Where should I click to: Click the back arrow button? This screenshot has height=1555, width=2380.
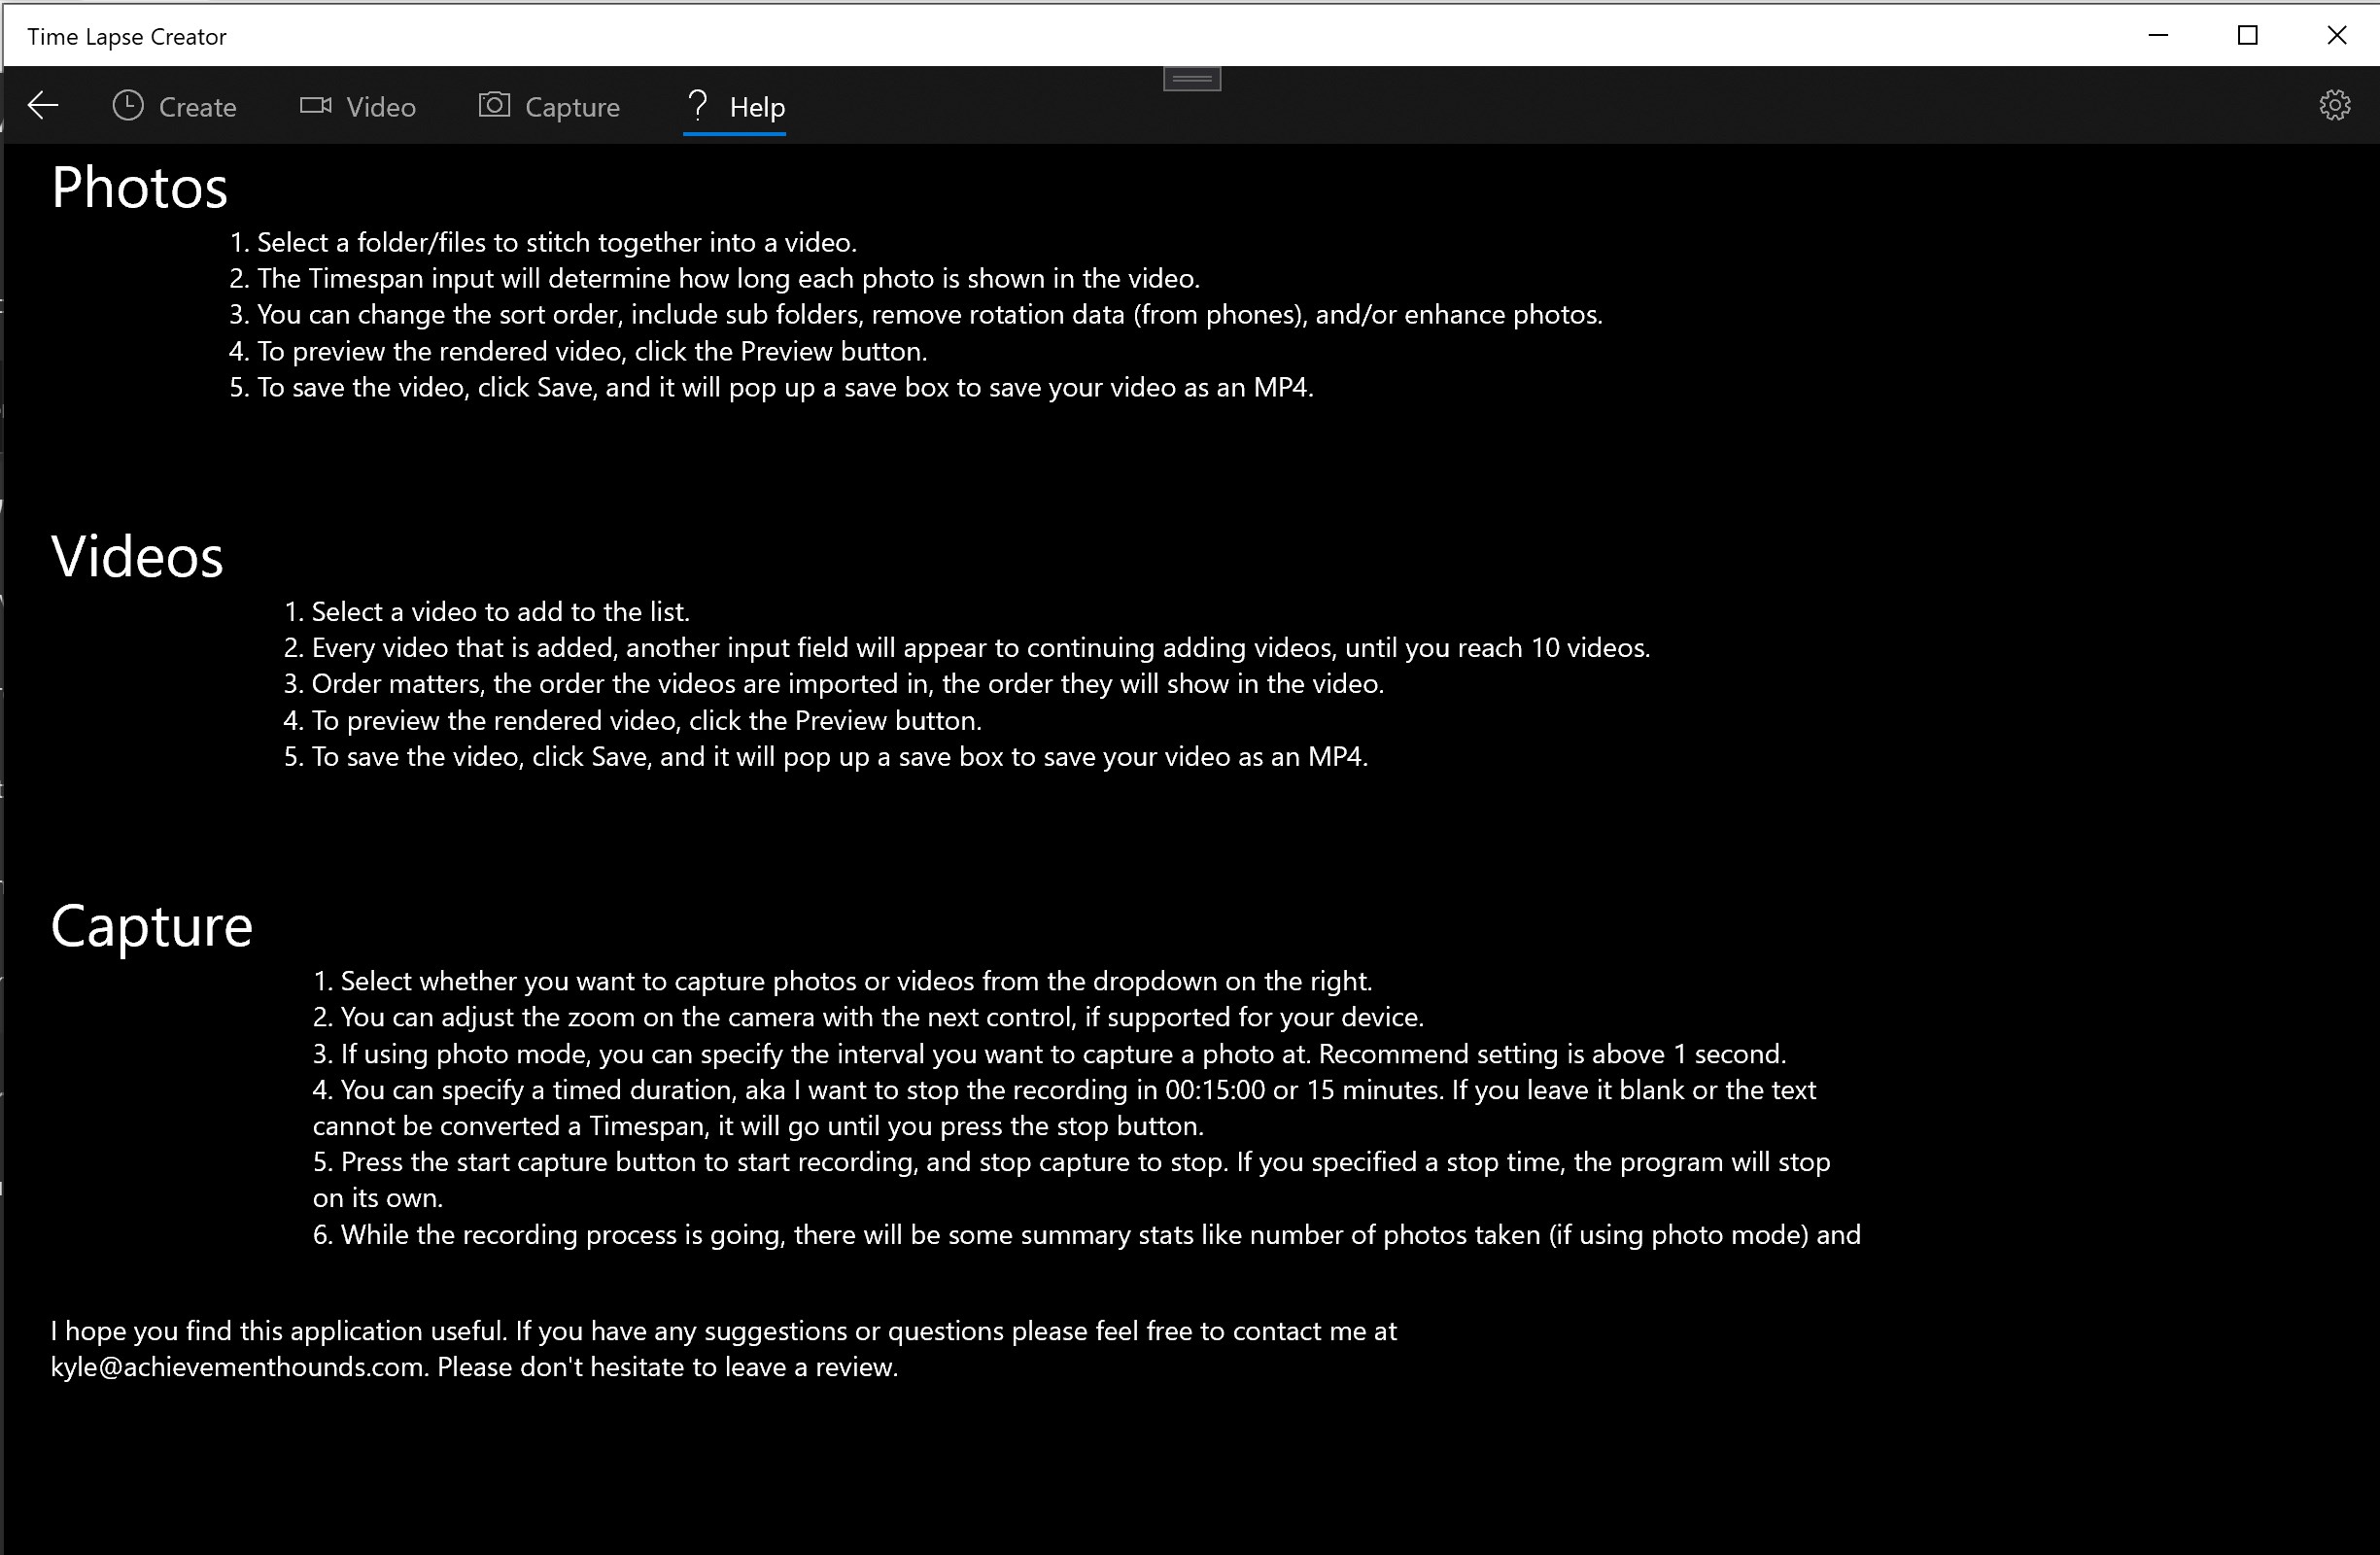43,105
